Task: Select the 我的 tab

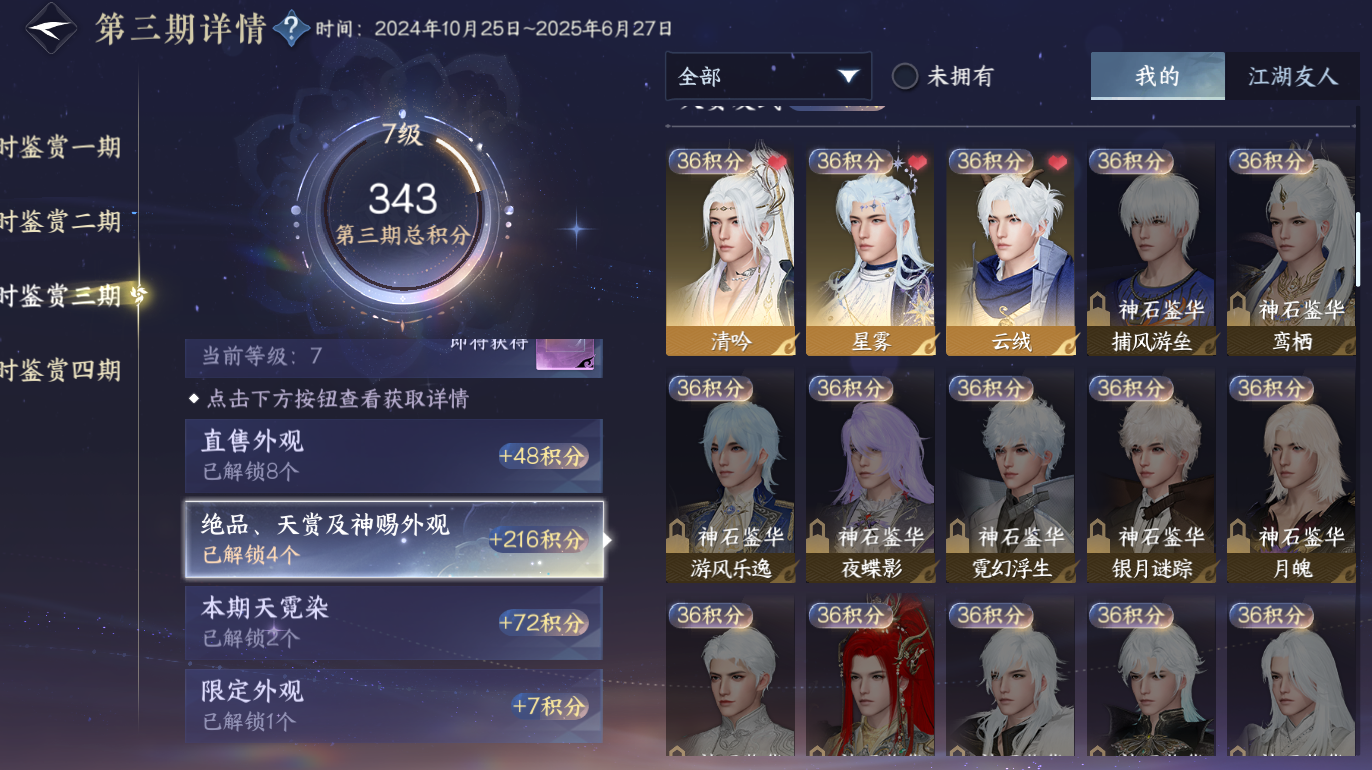Action: coord(1157,76)
